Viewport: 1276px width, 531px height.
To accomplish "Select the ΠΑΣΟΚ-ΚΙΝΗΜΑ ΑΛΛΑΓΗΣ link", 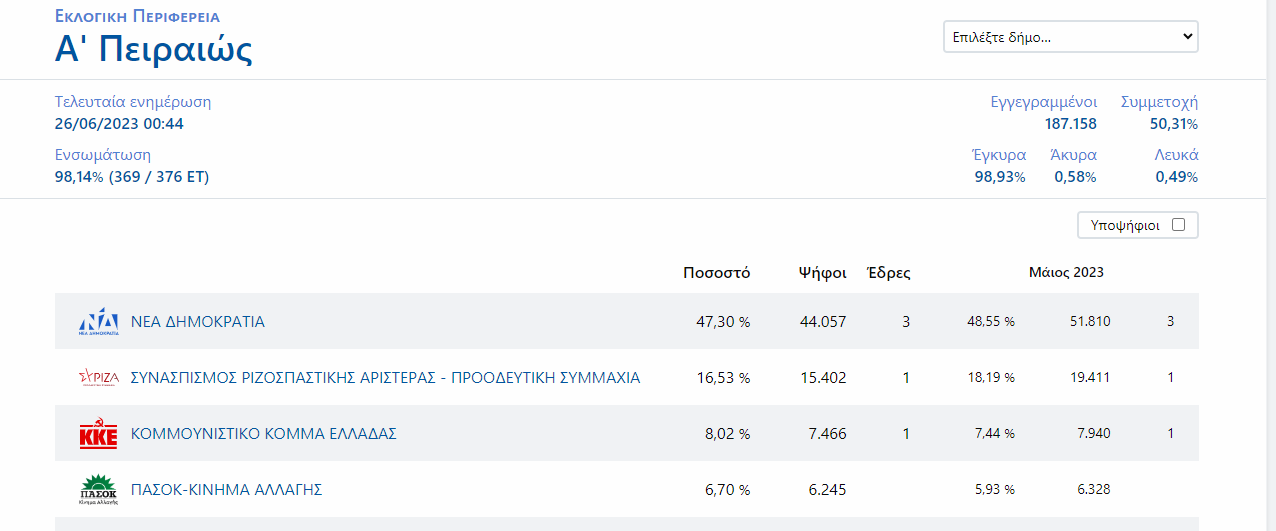I will point(226,490).
